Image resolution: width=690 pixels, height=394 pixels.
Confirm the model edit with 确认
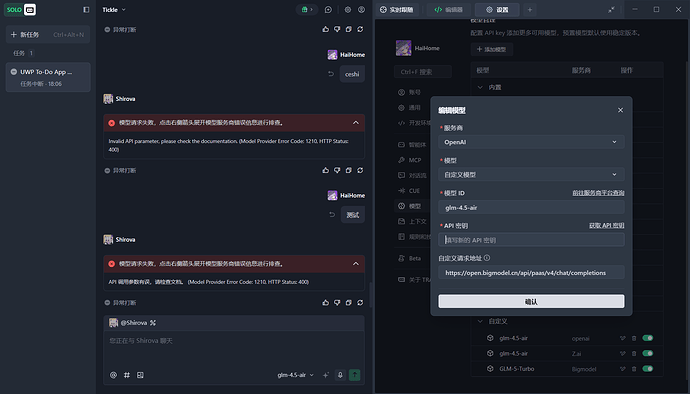click(x=531, y=302)
